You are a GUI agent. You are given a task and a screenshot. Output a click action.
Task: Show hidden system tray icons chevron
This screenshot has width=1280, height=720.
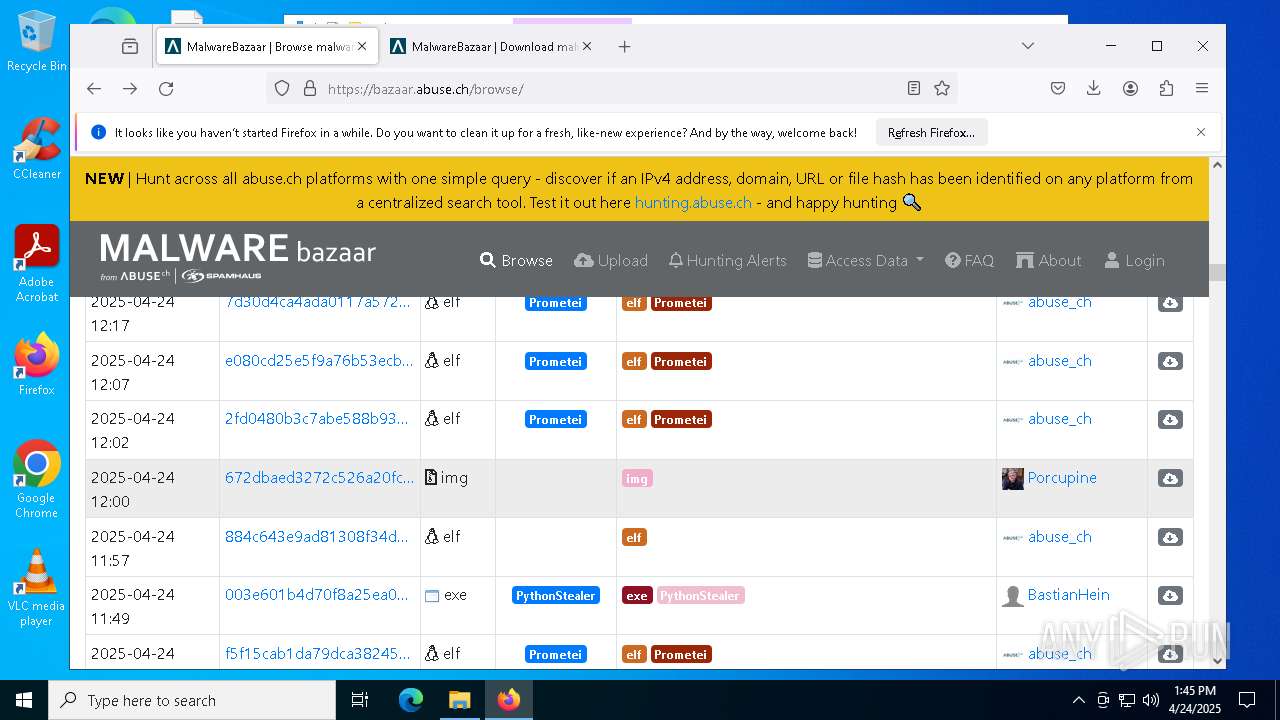pos(1078,700)
